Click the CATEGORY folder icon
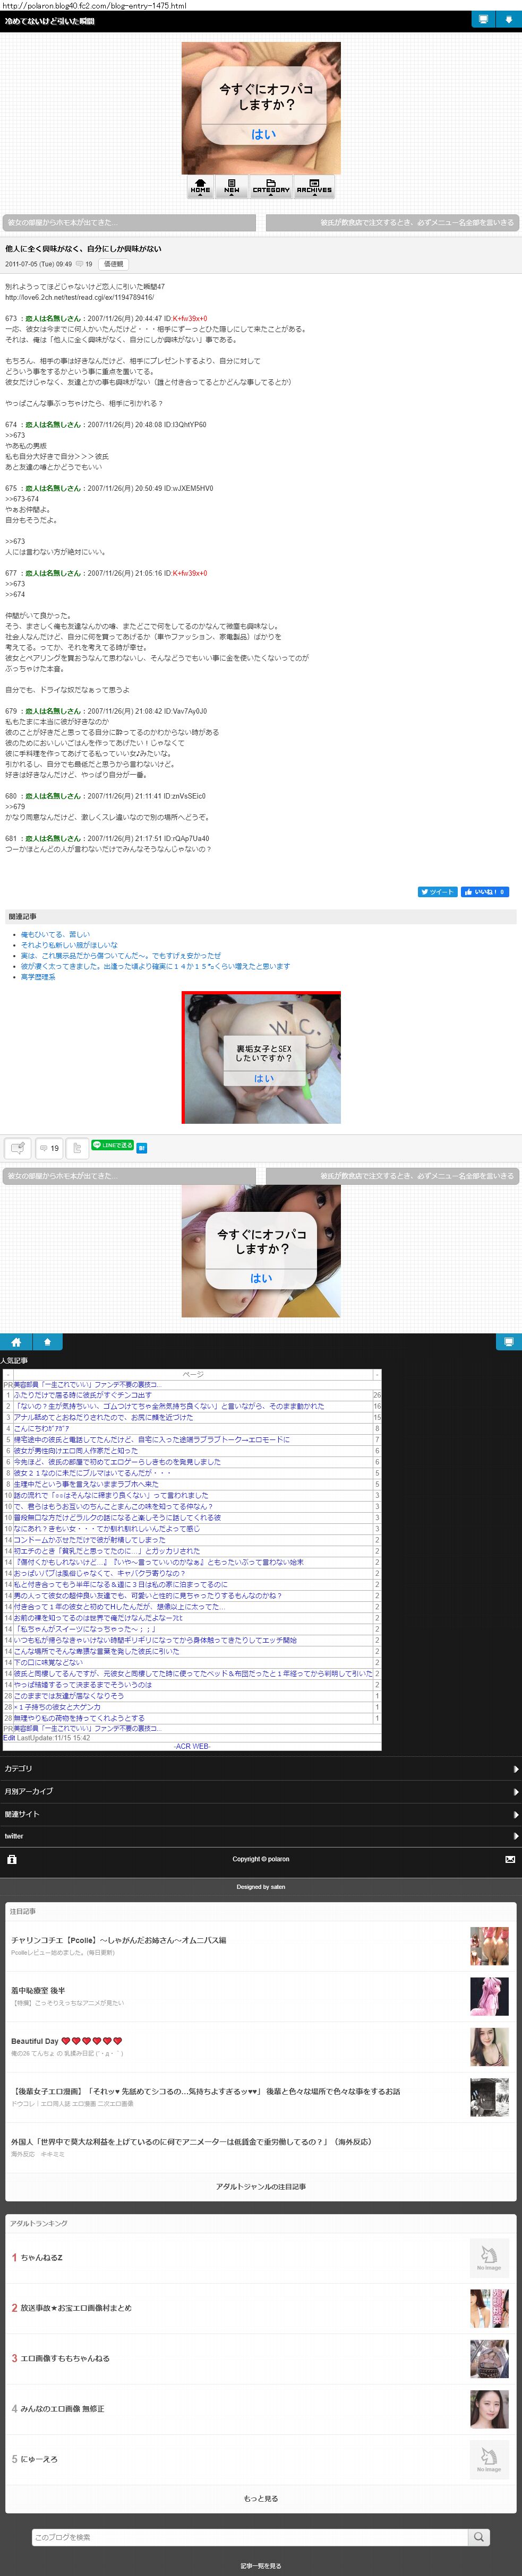 coord(271,186)
